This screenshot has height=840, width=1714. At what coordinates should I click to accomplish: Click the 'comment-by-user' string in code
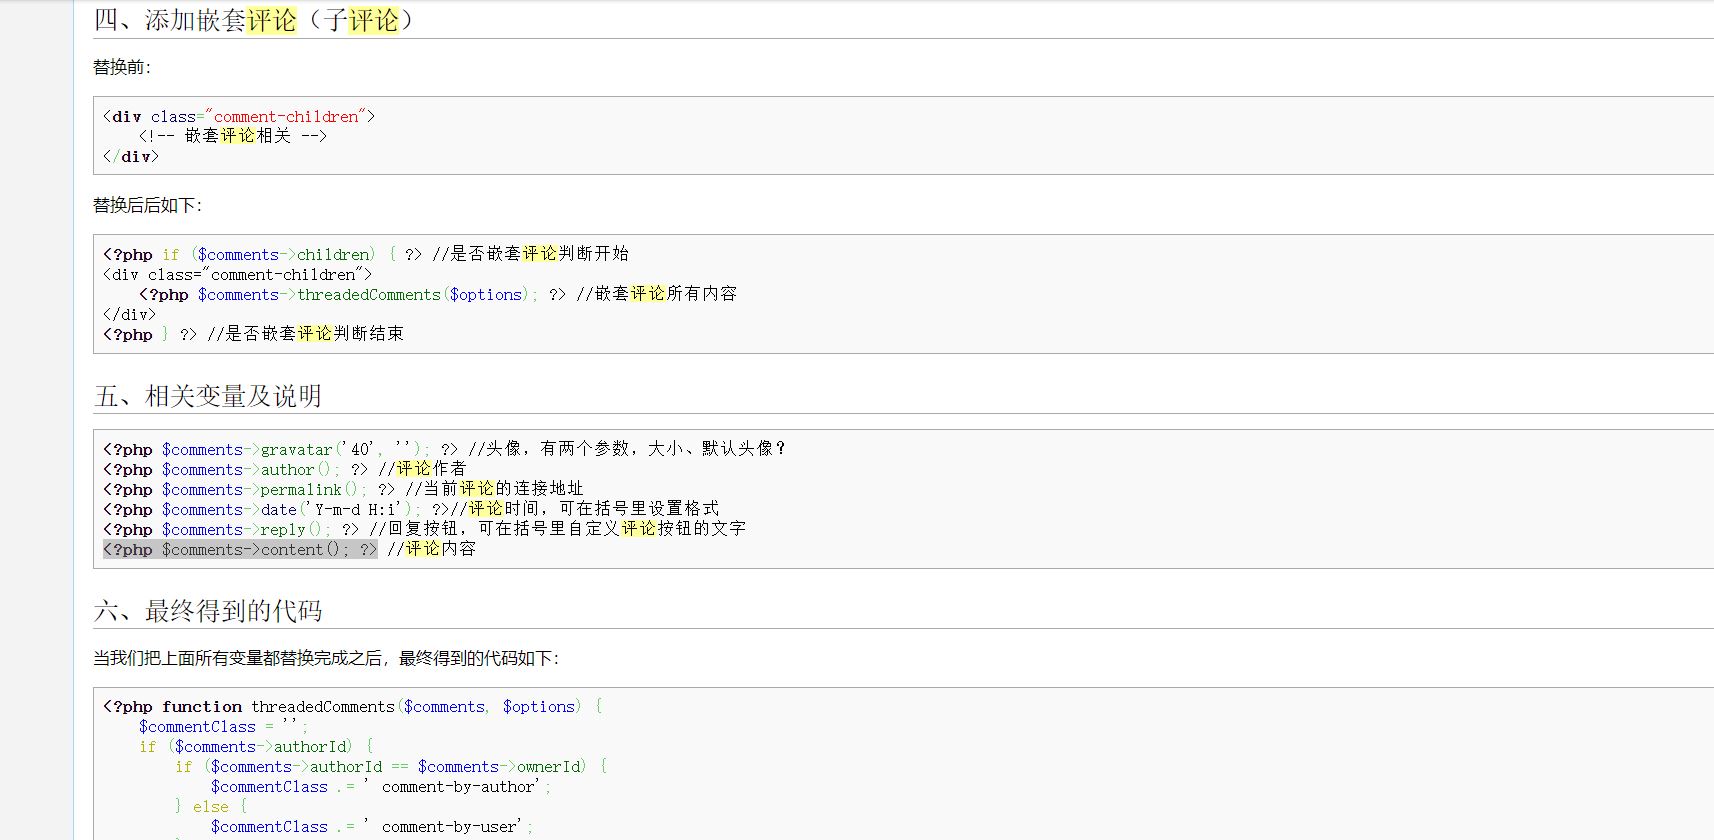450,827
